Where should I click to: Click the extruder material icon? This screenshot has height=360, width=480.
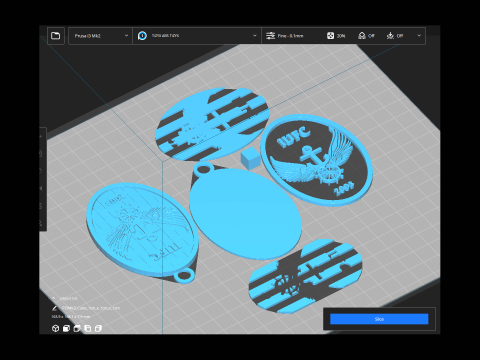142,36
